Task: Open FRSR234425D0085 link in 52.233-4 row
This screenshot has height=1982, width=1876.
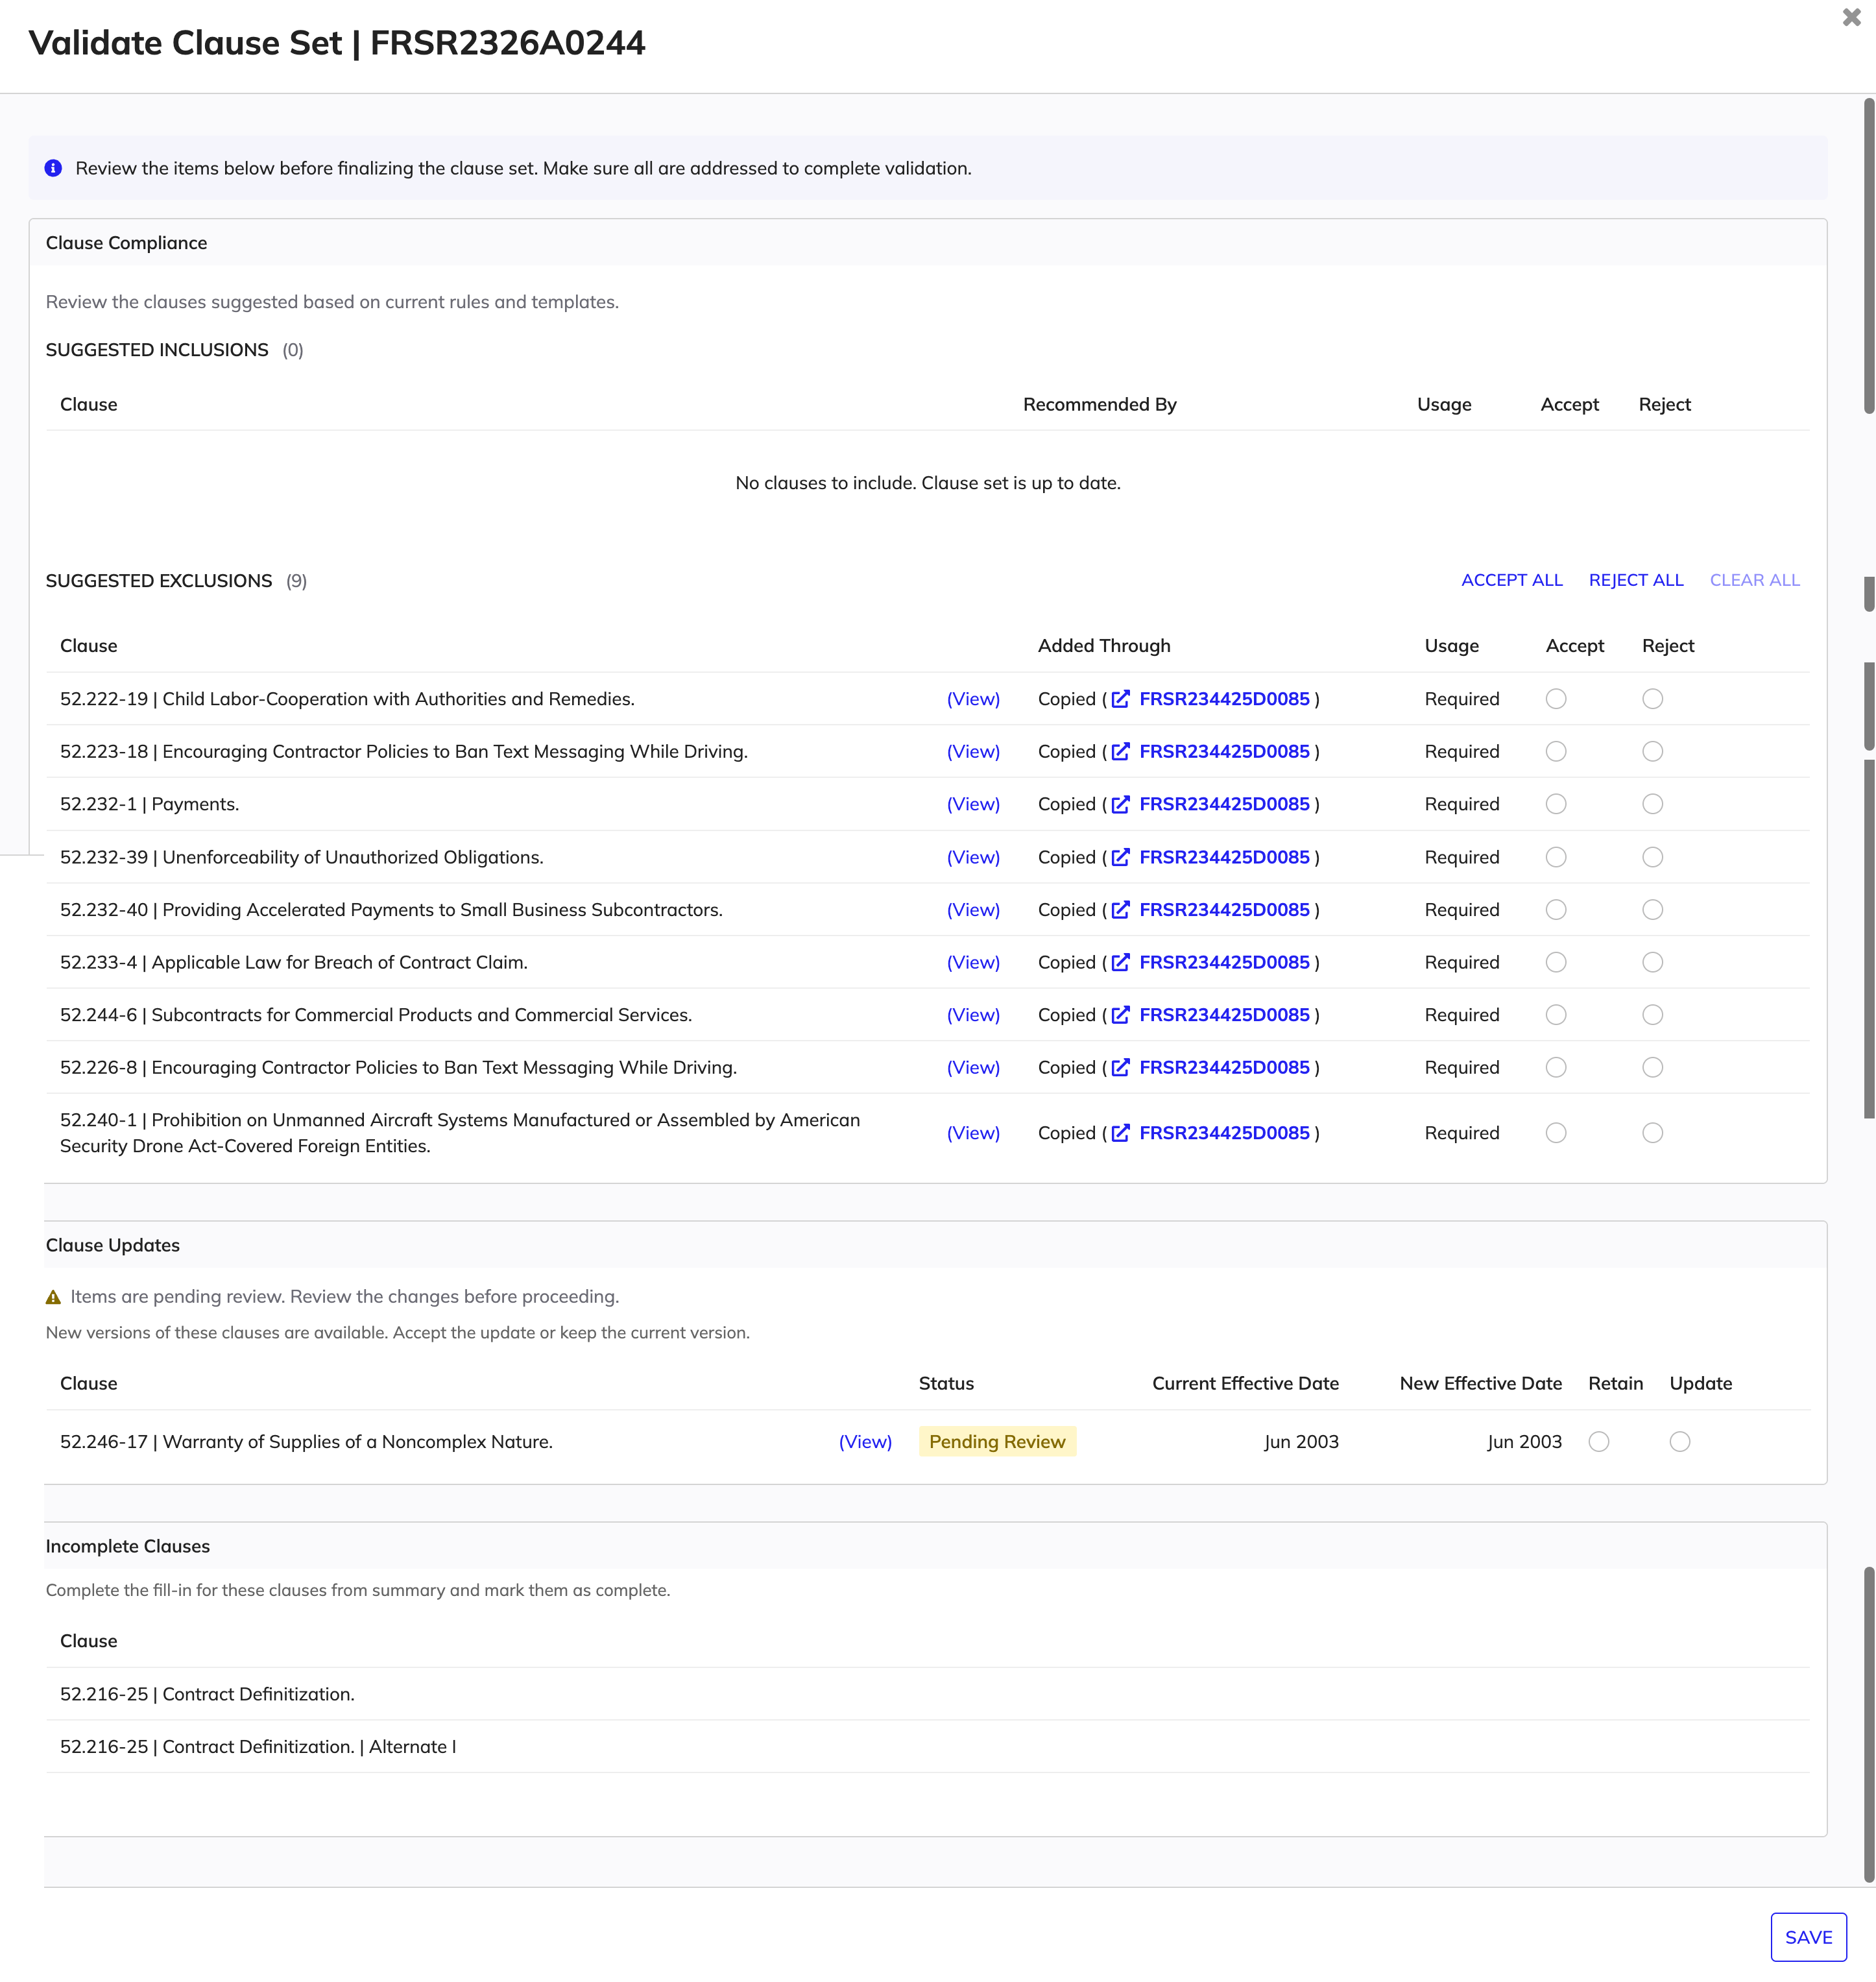Action: click(1224, 962)
